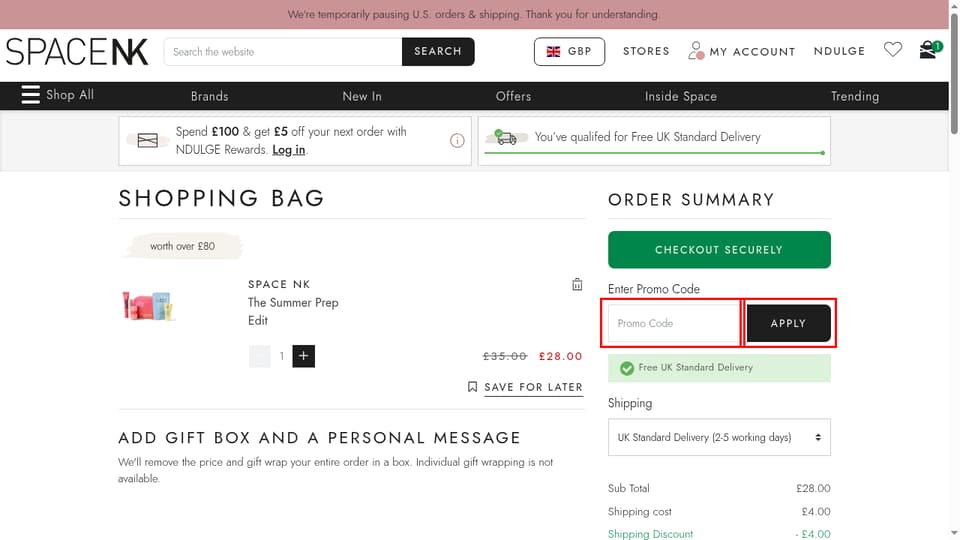Open the New In menu
The image size is (960, 540).
(x=362, y=96)
